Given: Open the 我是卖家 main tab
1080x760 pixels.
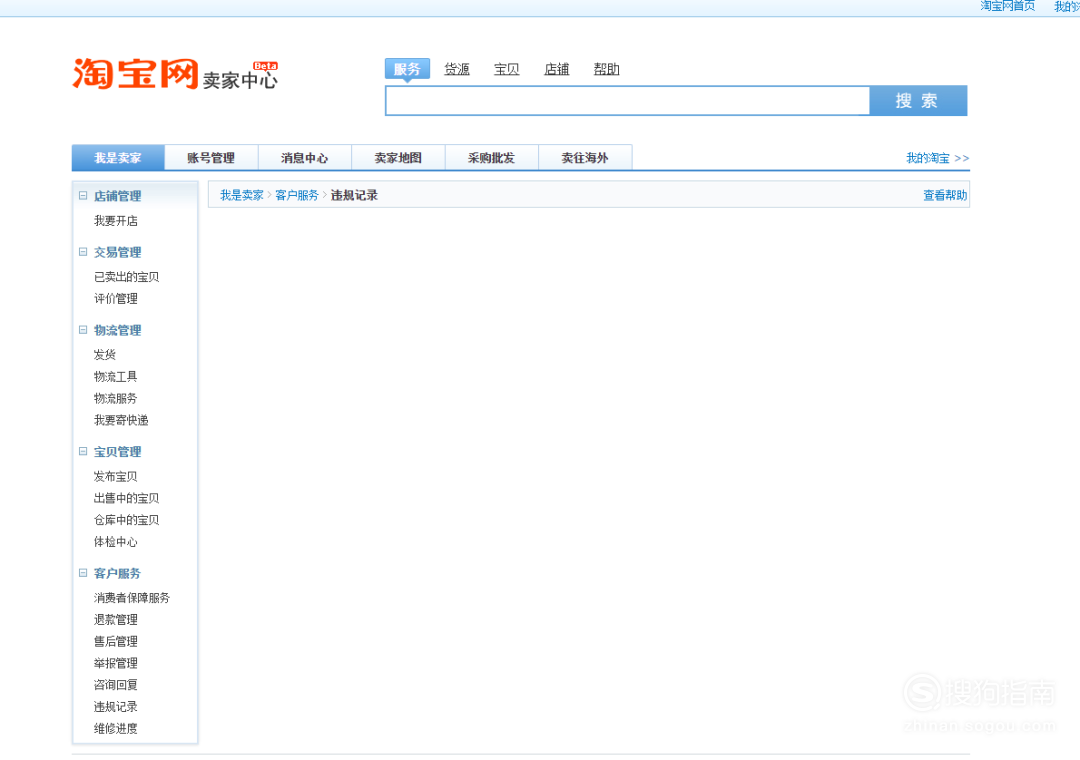Looking at the screenshot, I should coord(118,158).
